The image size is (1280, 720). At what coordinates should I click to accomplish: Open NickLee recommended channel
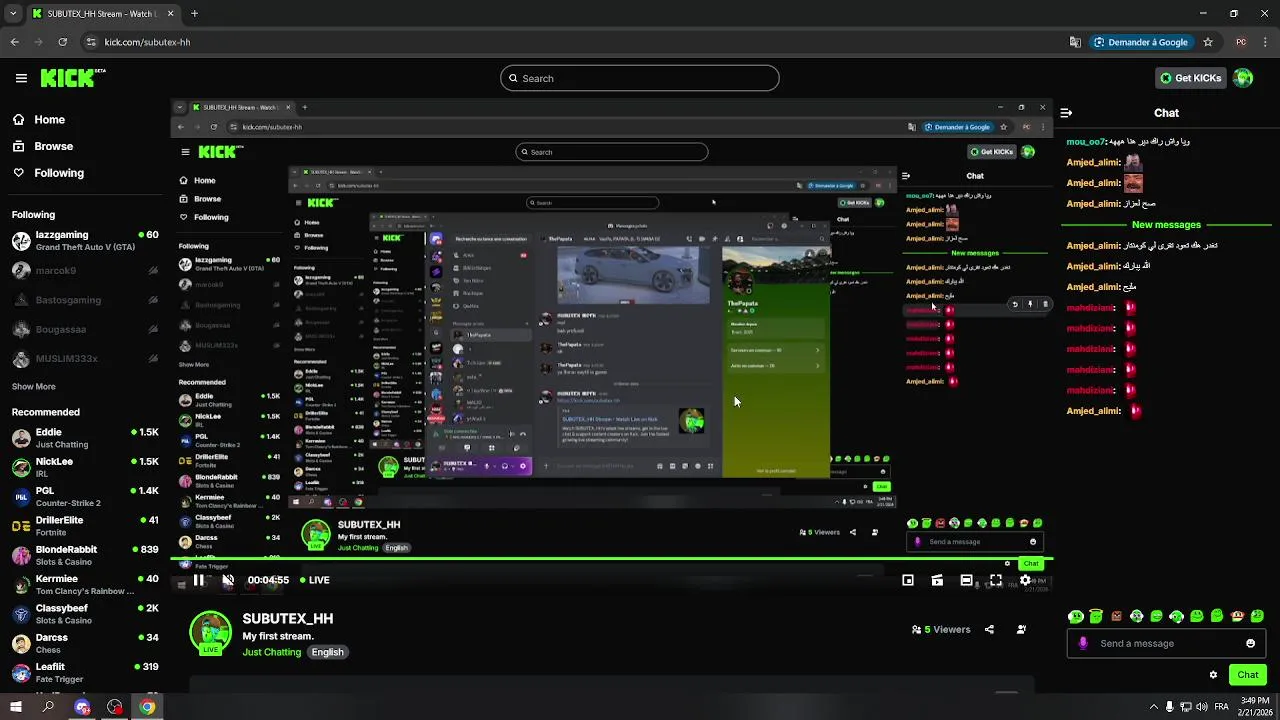[85, 467]
